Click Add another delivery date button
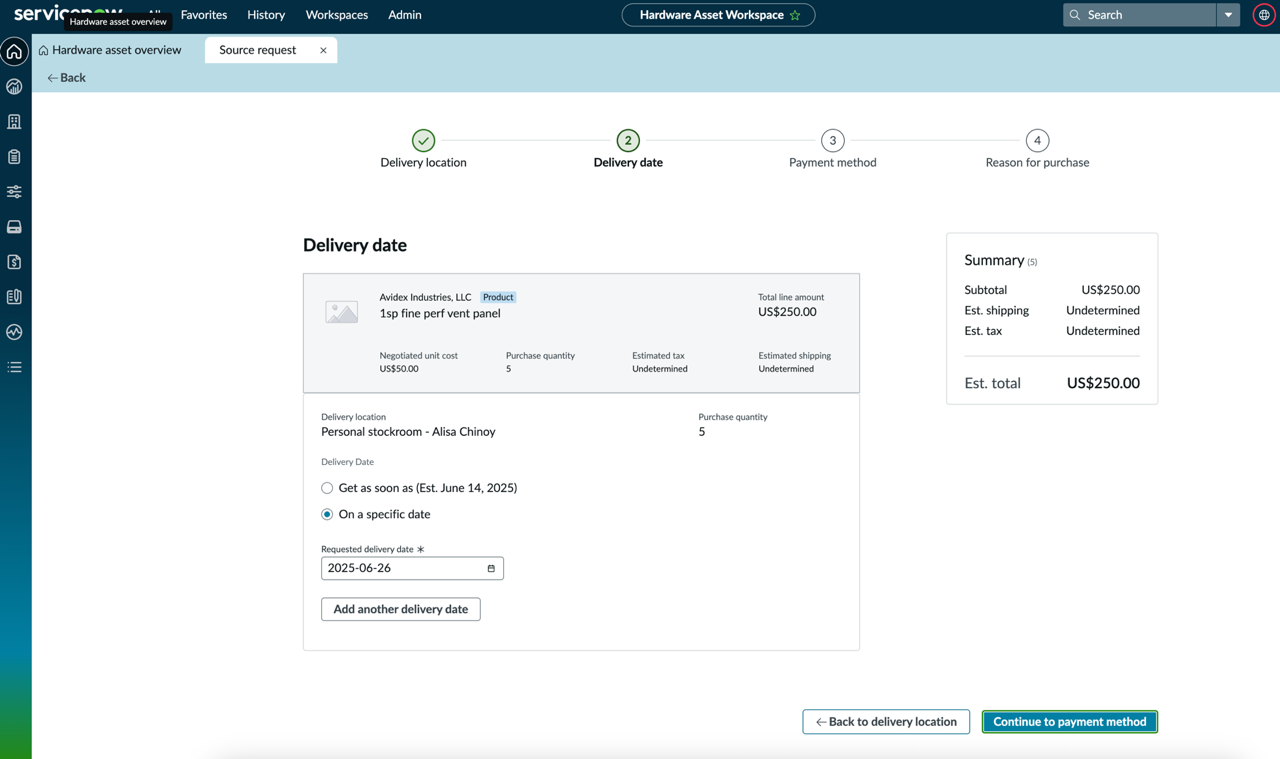 pyautogui.click(x=401, y=609)
